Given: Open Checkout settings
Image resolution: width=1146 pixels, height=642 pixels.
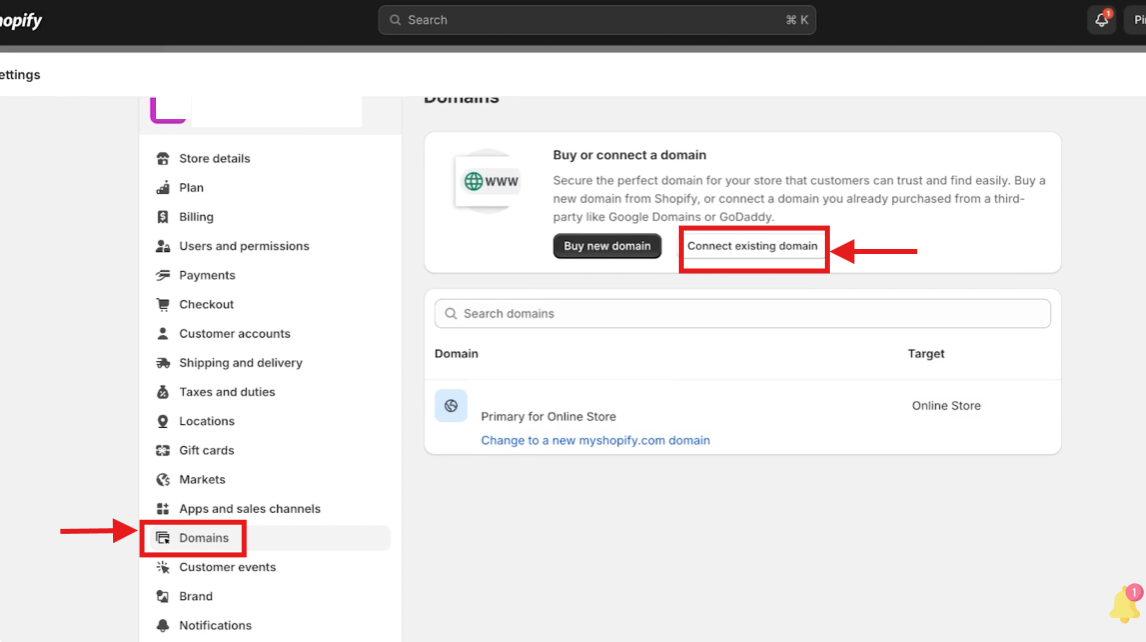Looking at the screenshot, I should (206, 305).
